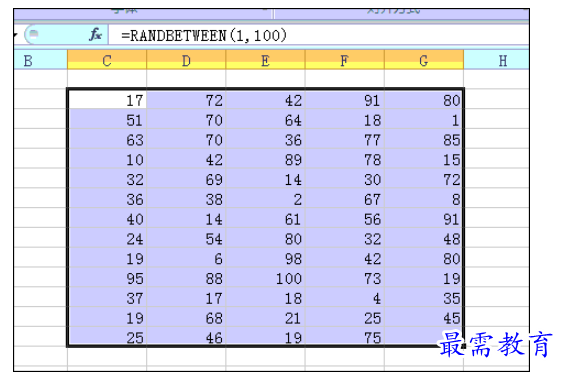The image size is (561, 376).
Task: Select cell with value 45
Action: [x=424, y=317]
